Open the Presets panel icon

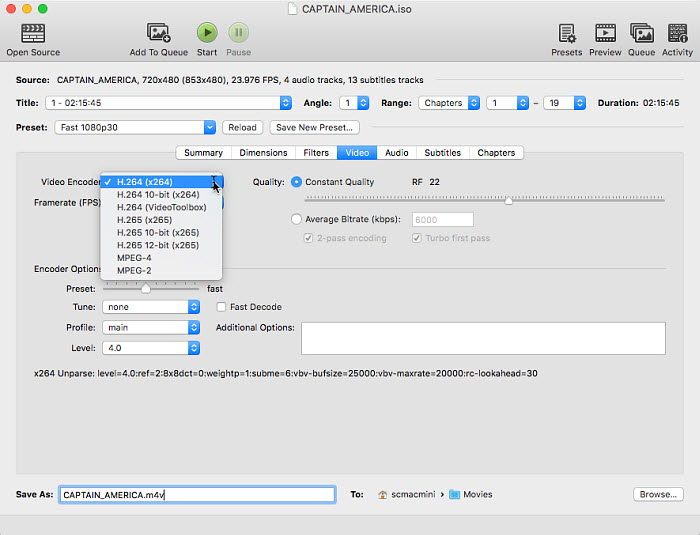coord(567,33)
